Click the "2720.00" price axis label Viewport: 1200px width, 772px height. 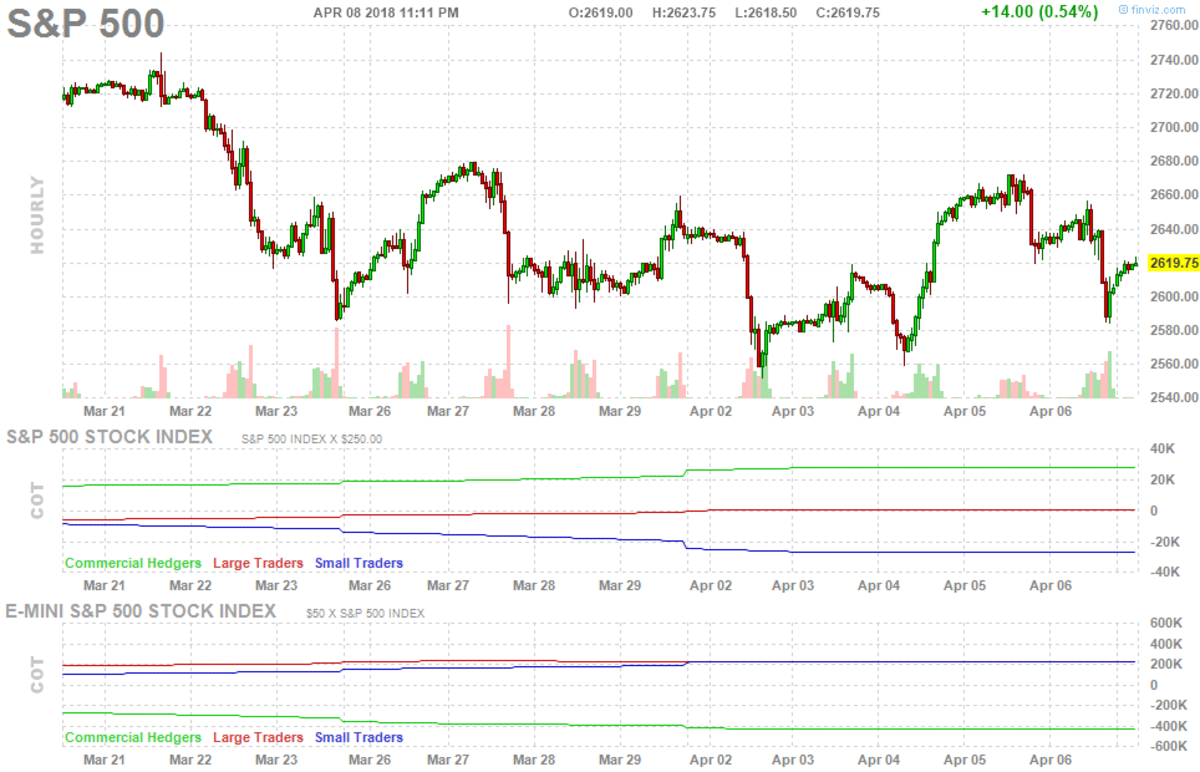click(x=1176, y=94)
